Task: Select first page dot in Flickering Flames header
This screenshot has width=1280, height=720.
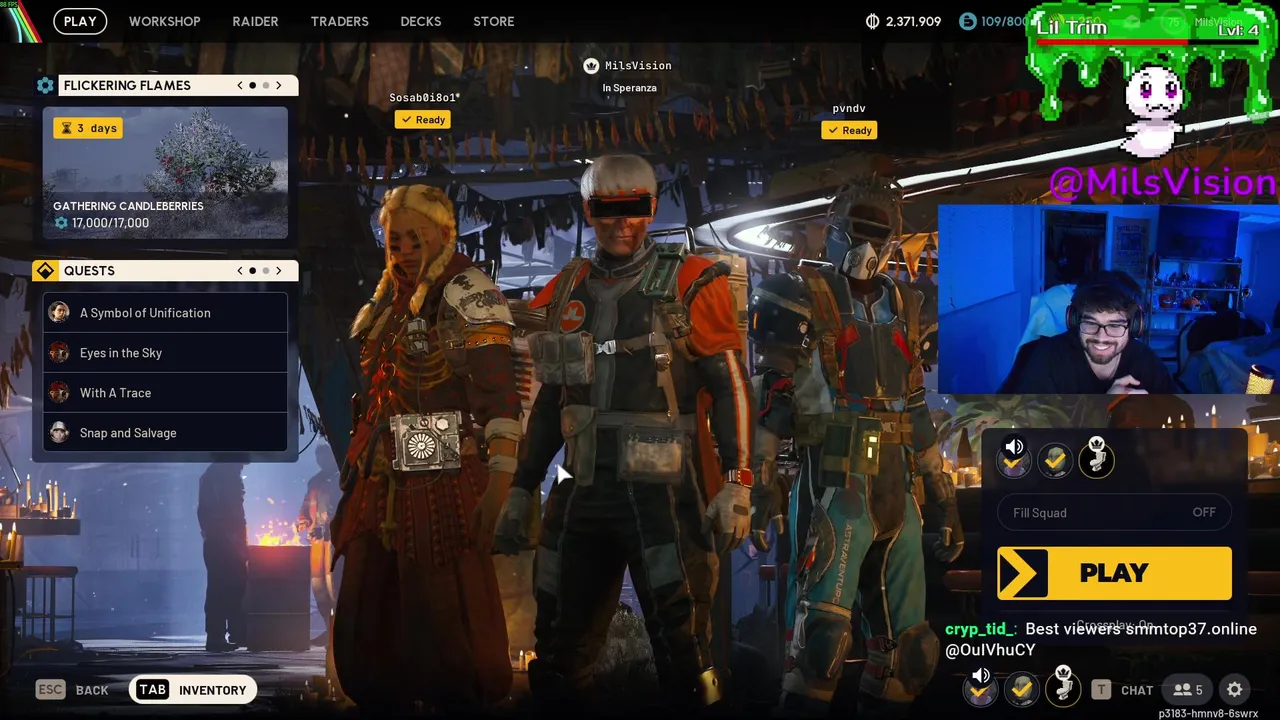Action: [253, 86]
